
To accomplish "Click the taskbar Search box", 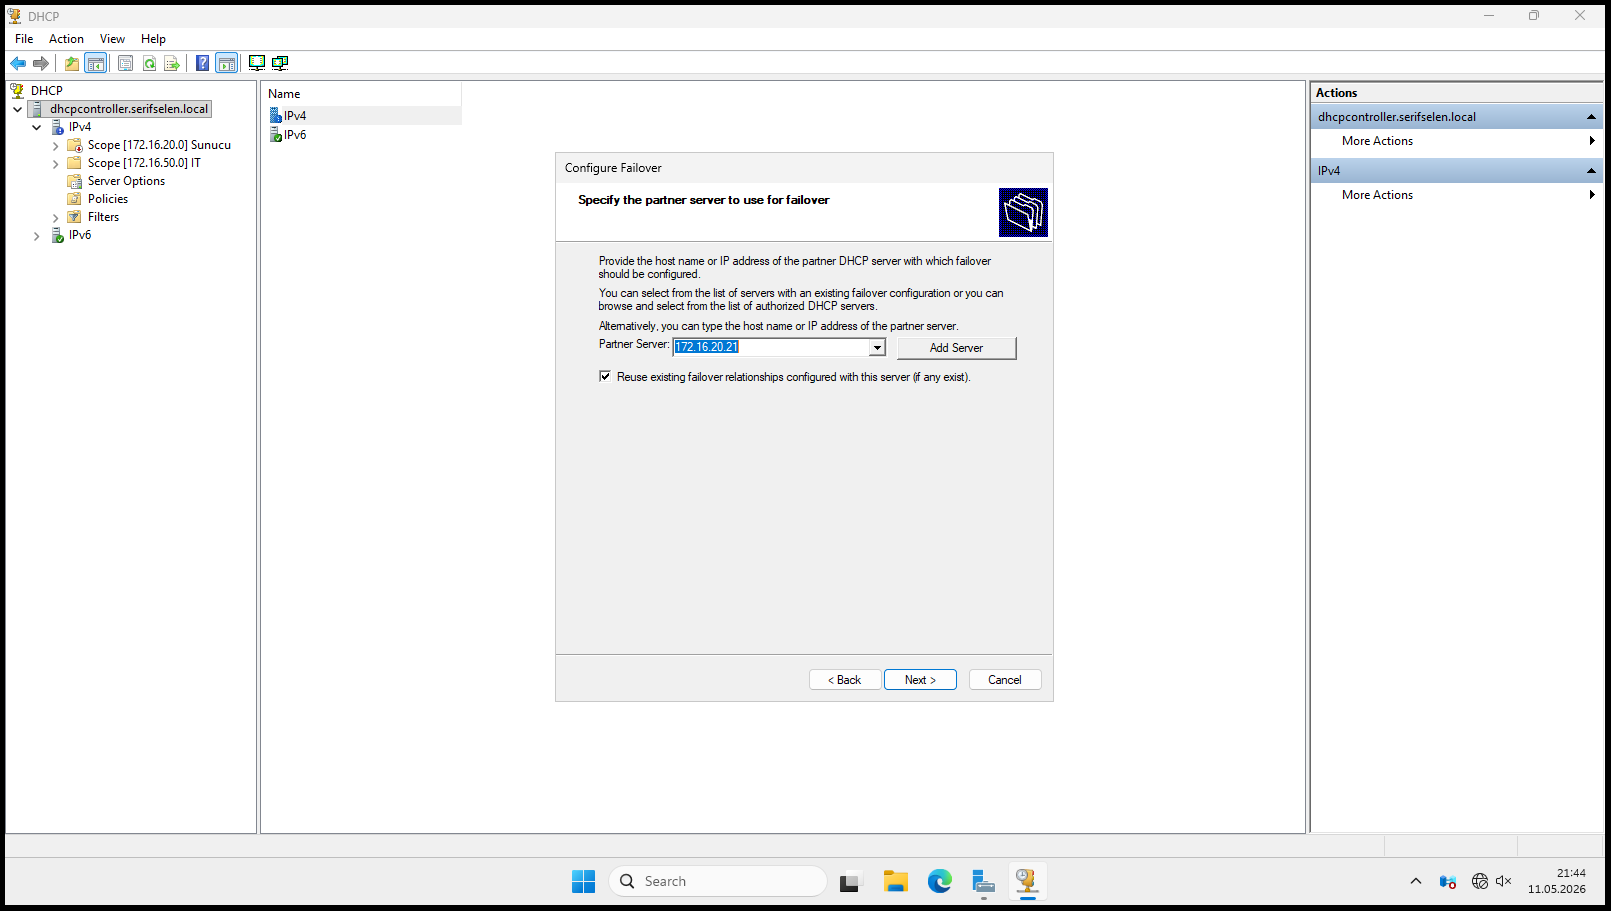I will pyautogui.click(x=717, y=881).
